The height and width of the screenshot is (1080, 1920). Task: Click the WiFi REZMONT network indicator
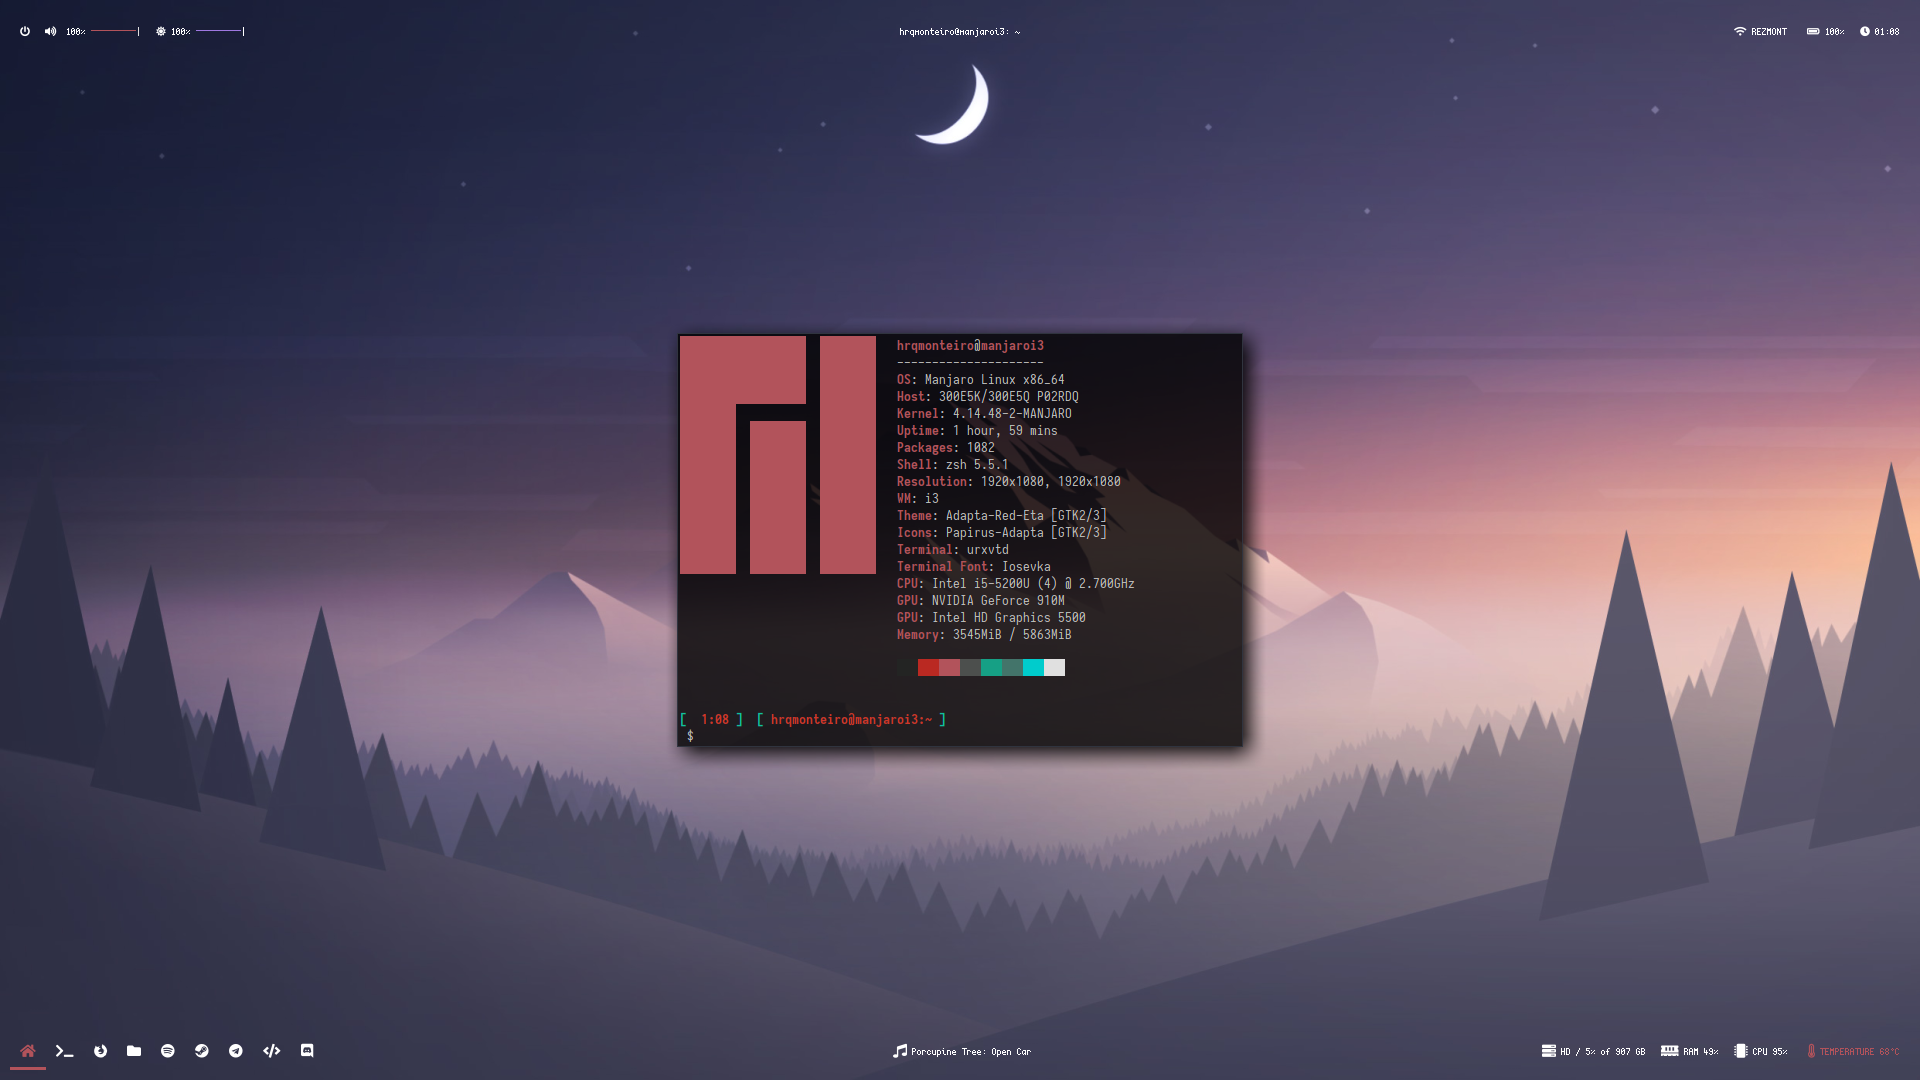pyautogui.click(x=1758, y=32)
